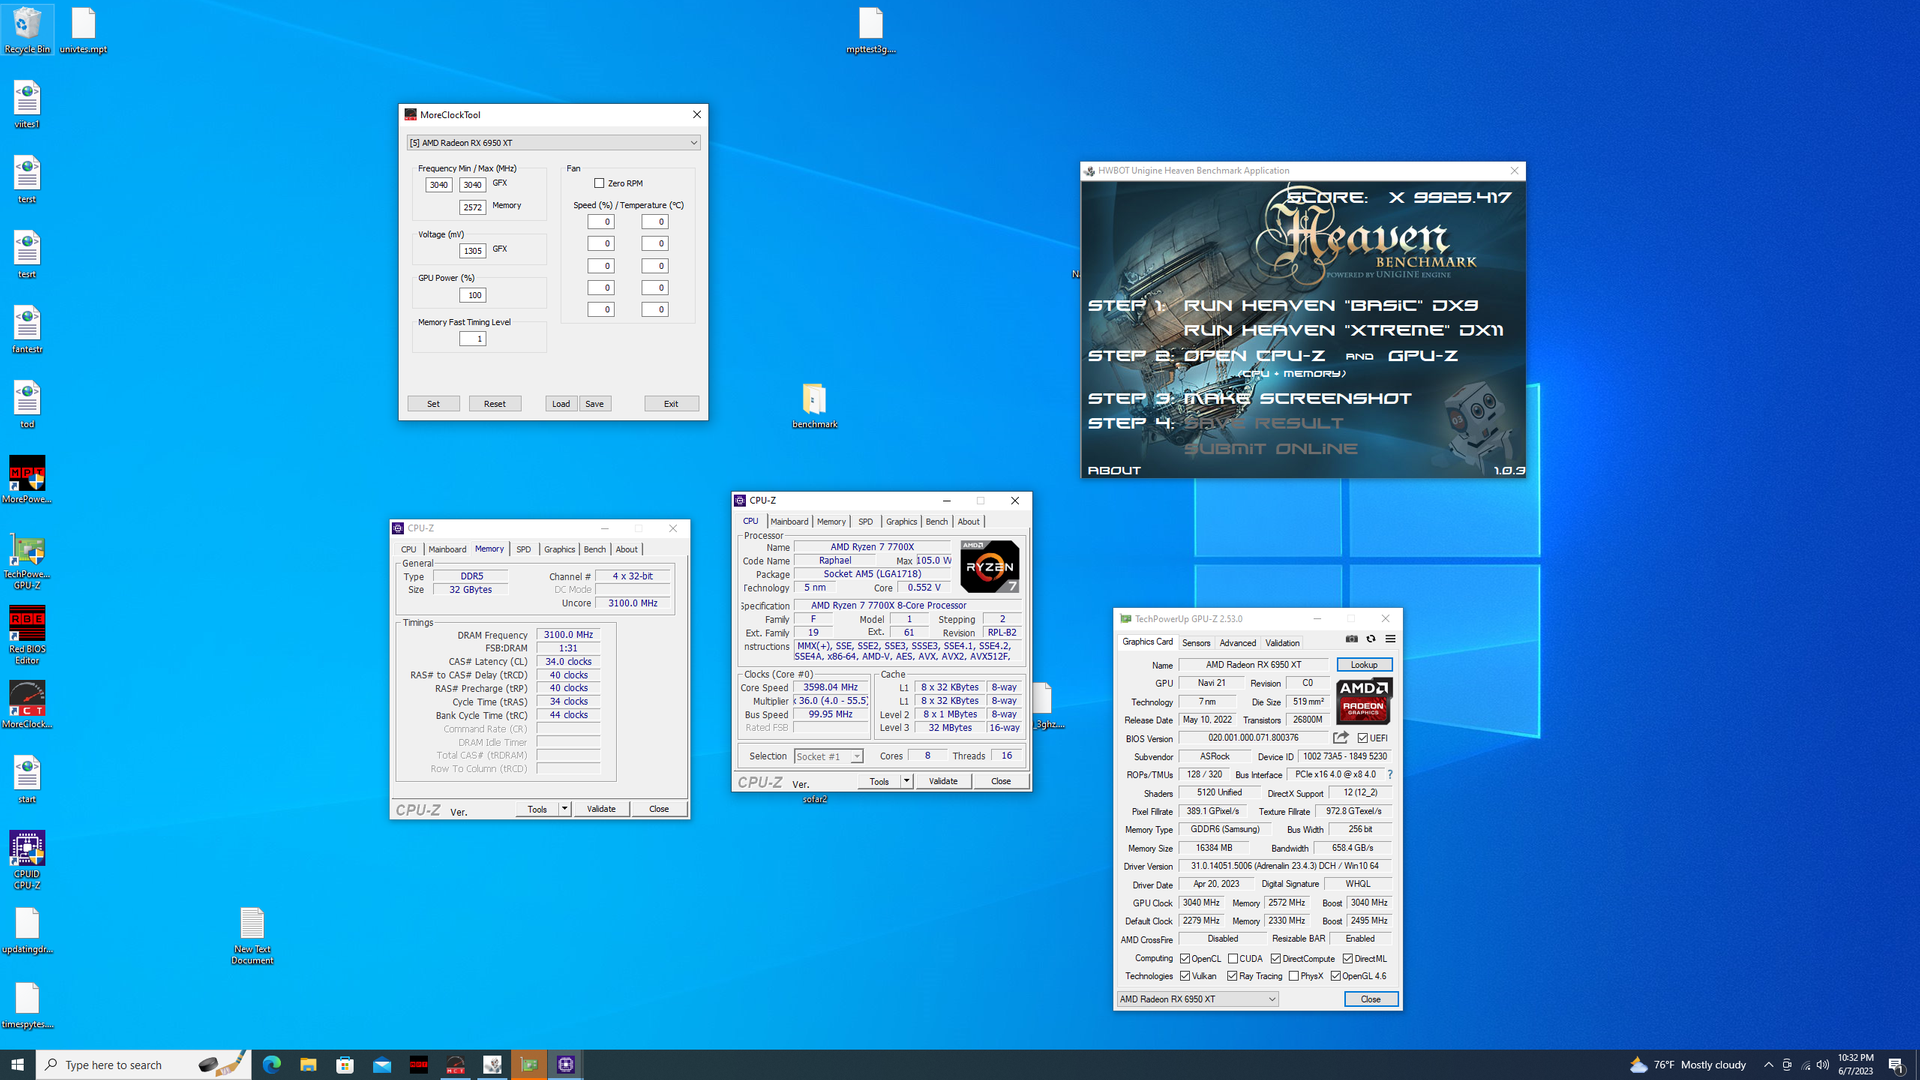The height and width of the screenshot is (1080, 1920).
Task: Open the MorePowerTool desktop shortcut
Action: click(27, 479)
